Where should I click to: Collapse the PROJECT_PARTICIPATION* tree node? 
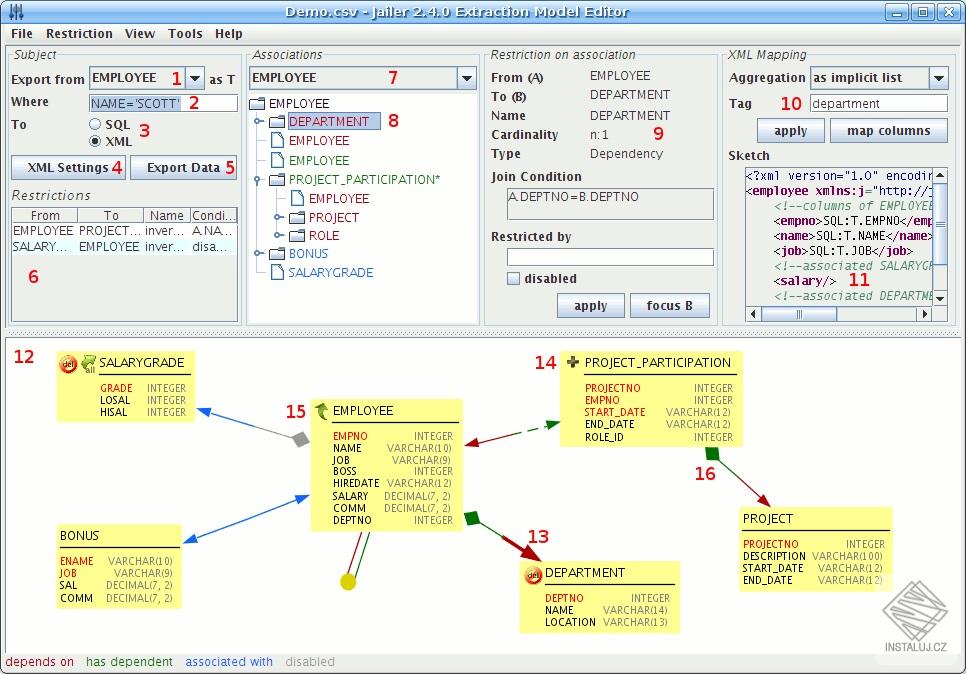(x=259, y=180)
